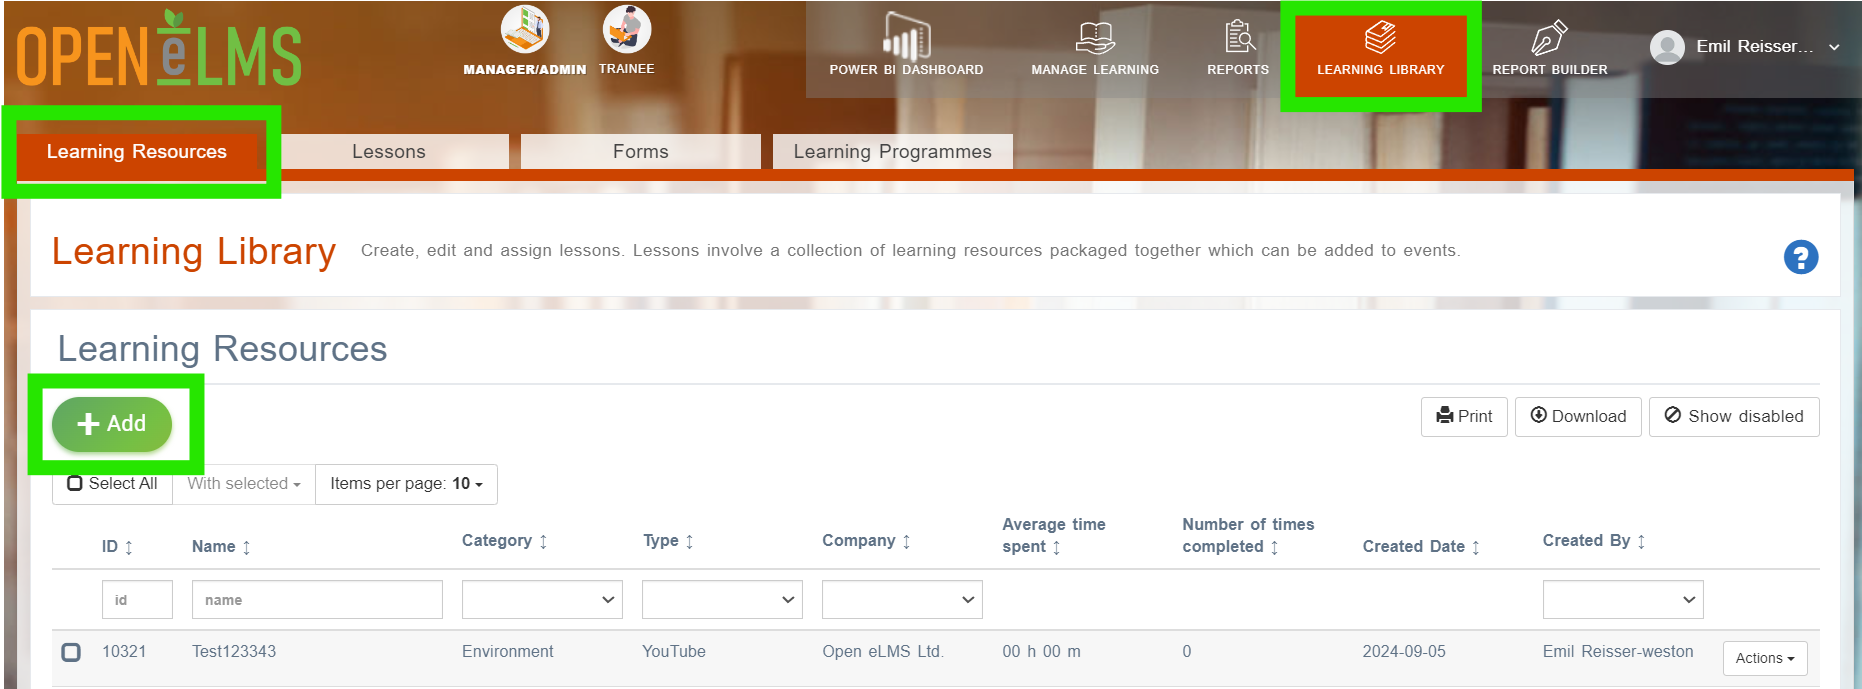Check the row checkbox for ID 10321
Screen dimensions: 1862x689
[71, 652]
